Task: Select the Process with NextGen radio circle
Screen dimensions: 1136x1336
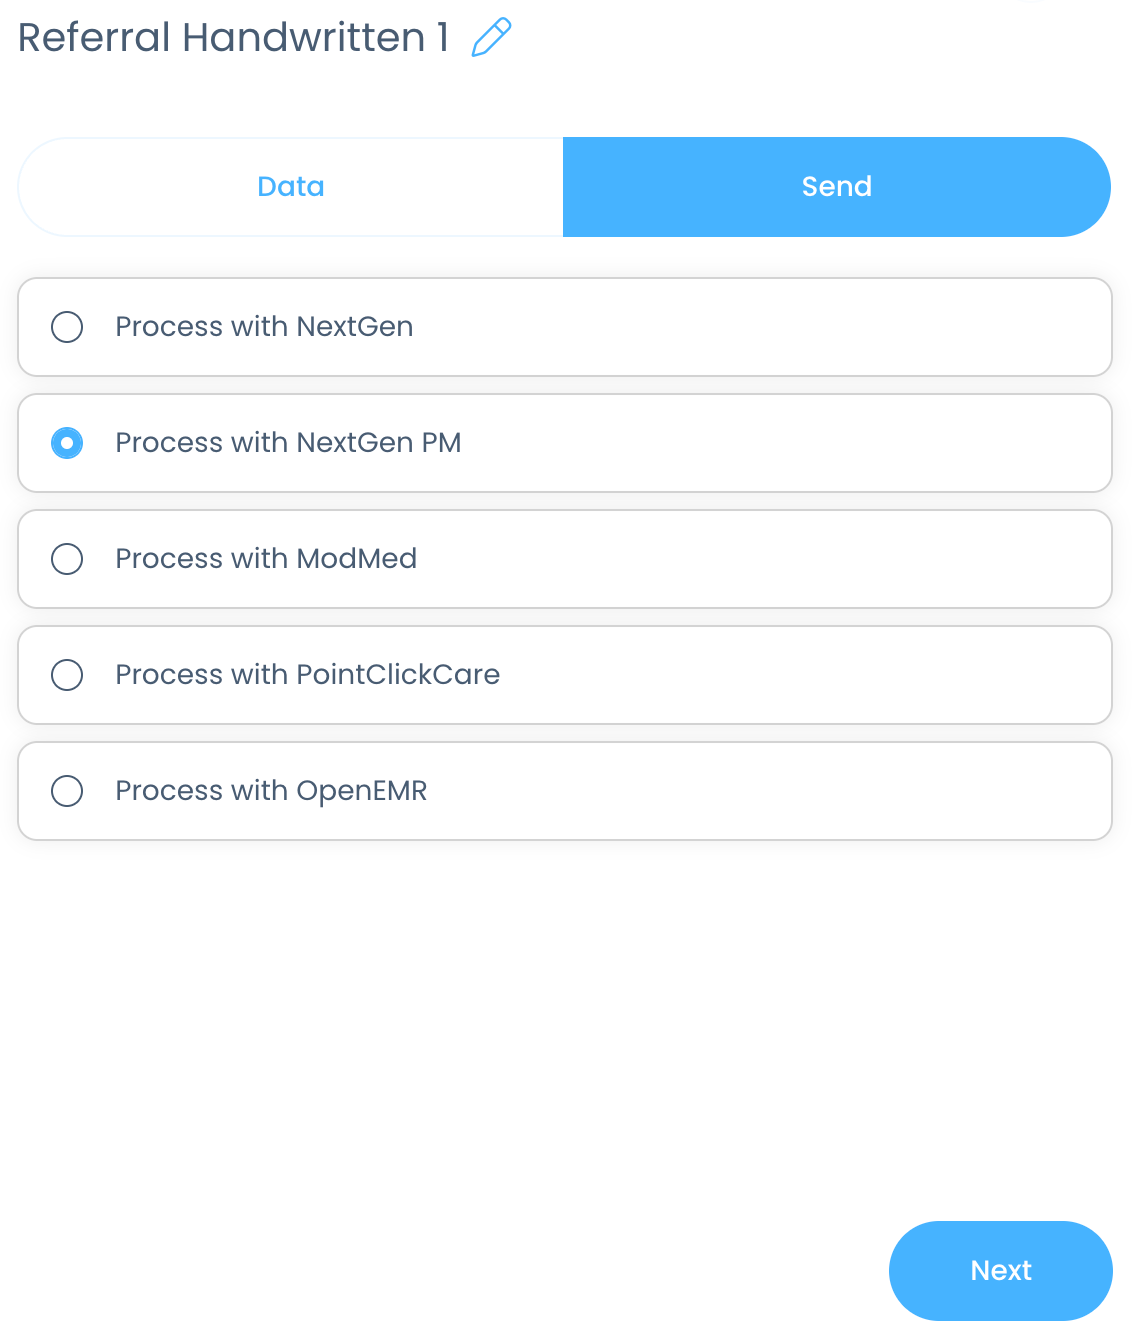Action: [67, 327]
